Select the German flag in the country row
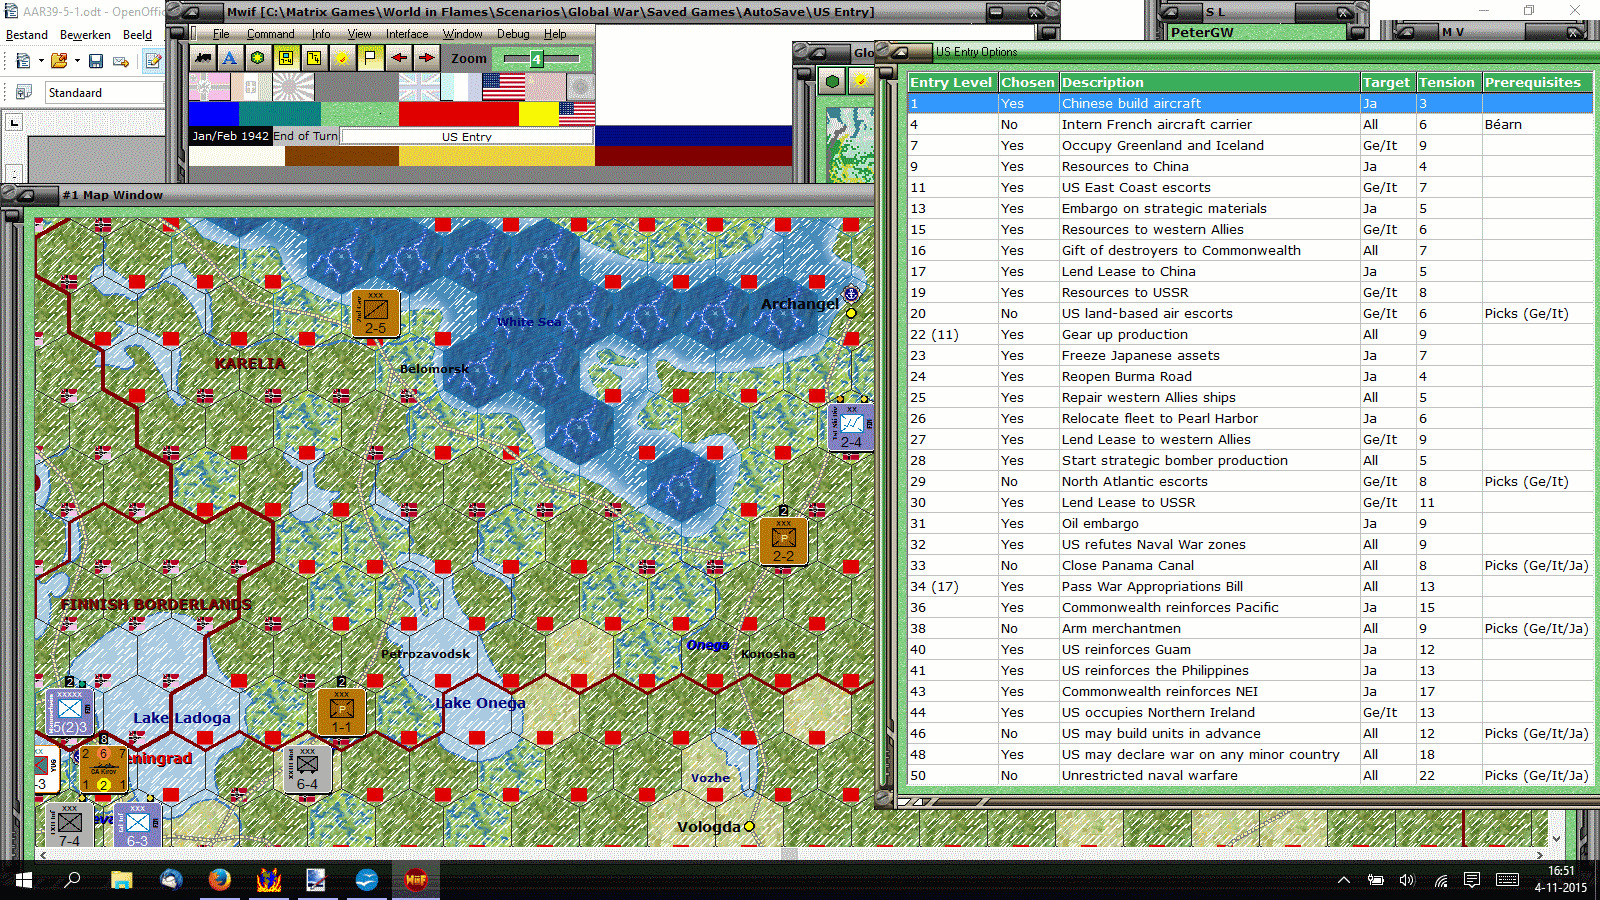1600x900 pixels. pos(210,87)
